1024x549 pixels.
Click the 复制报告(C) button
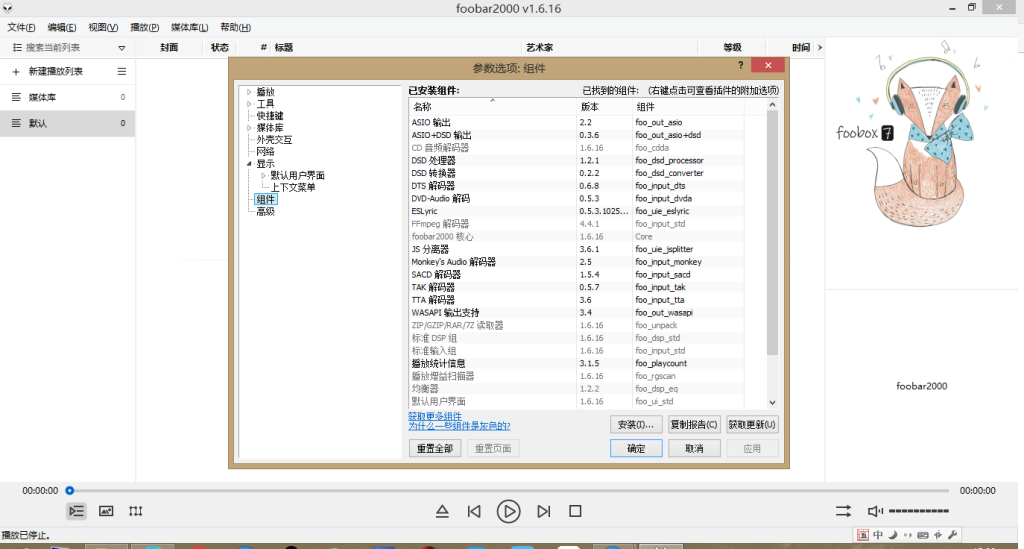coord(694,424)
